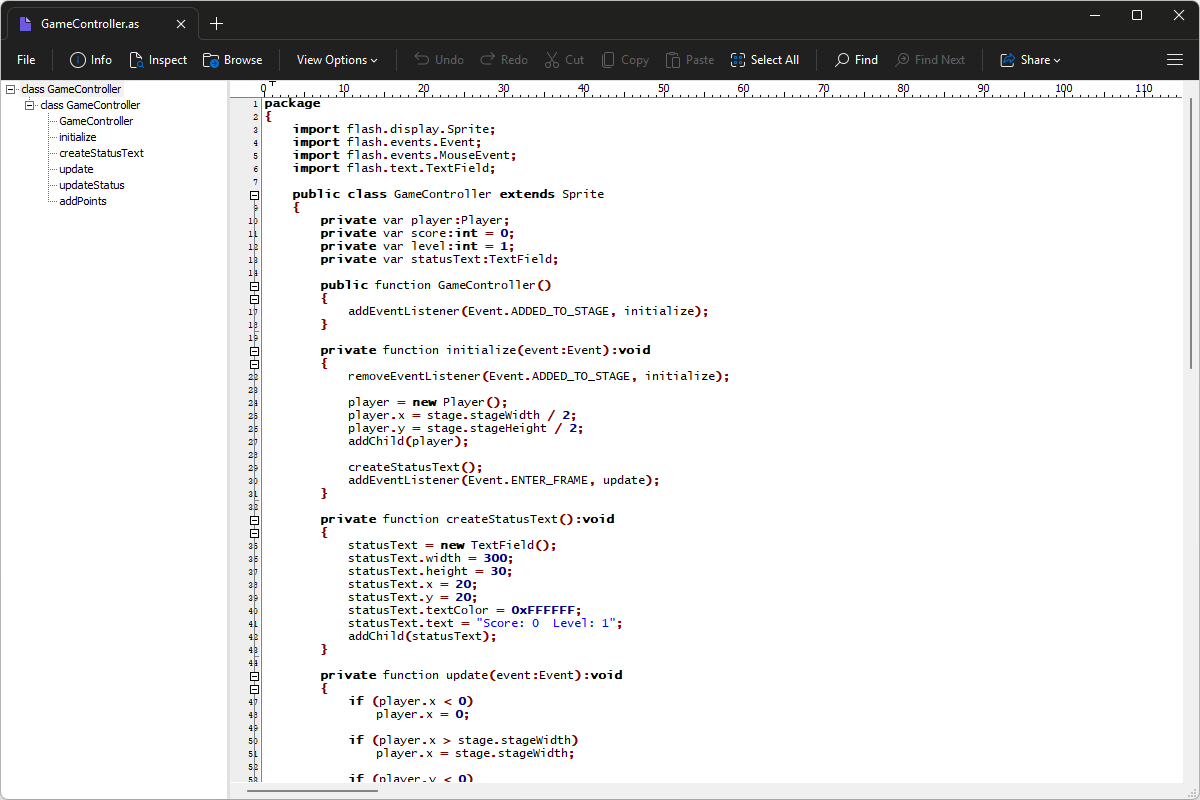Click 'statusText.width = 300;' line
The height and width of the screenshot is (800, 1200).
click(x=431, y=558)
